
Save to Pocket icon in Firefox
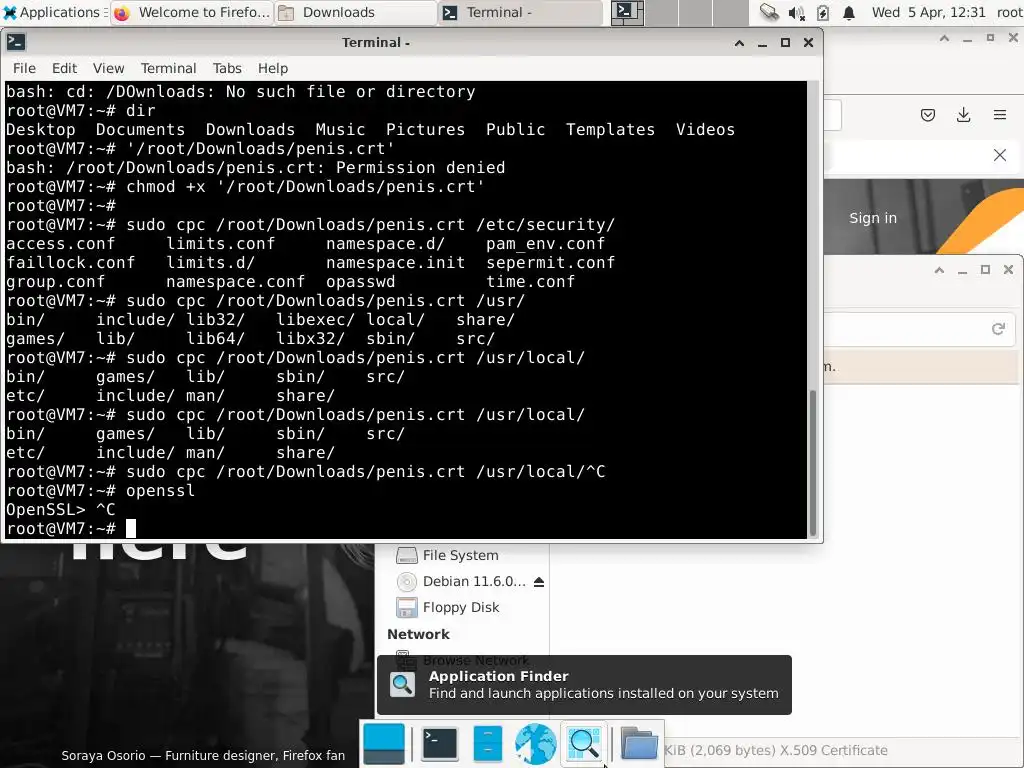927,116
